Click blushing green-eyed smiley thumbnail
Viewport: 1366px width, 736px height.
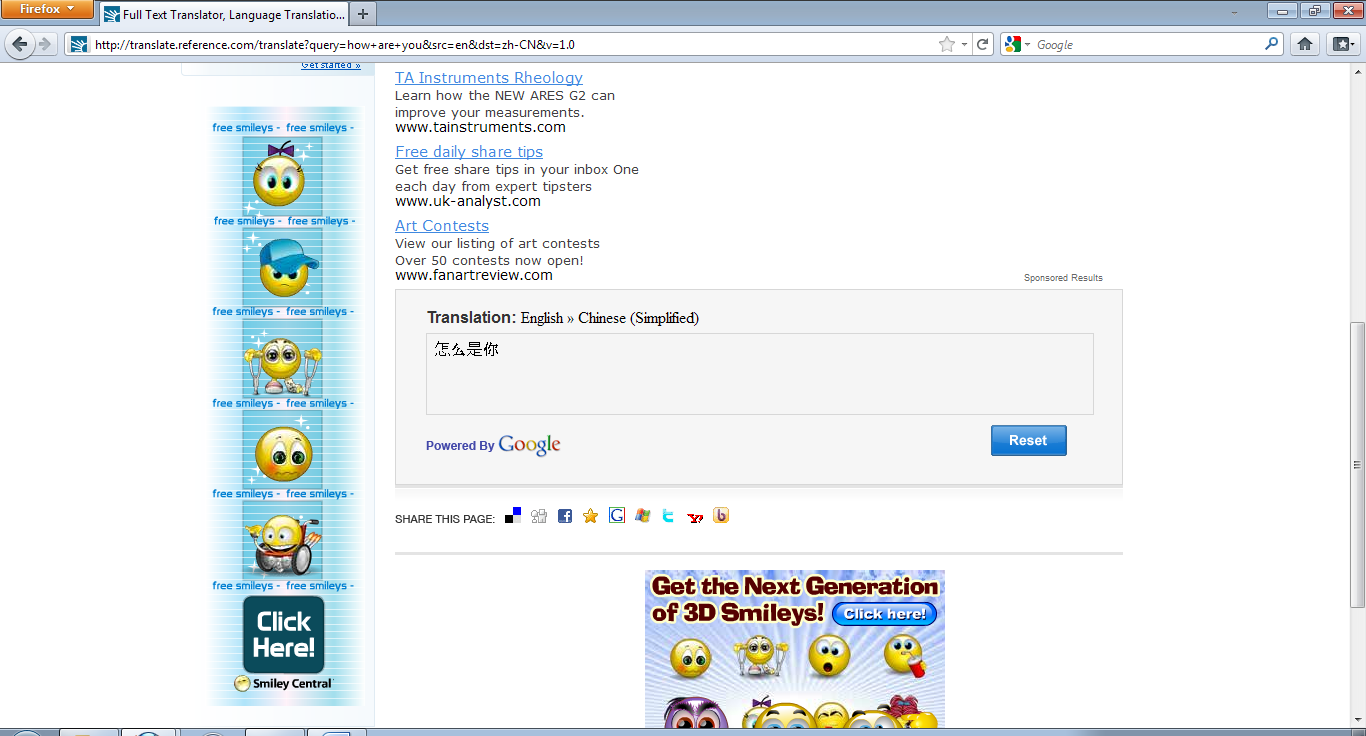click(x=283, y=450)
